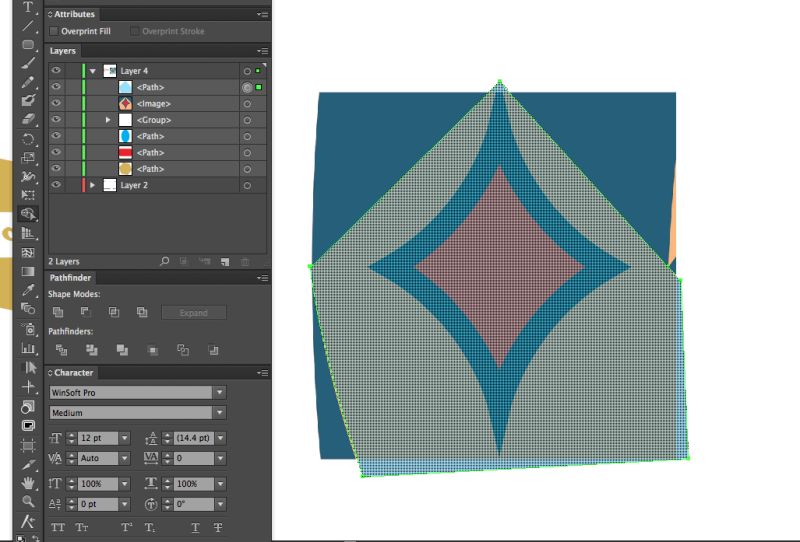The width and height of the screenshot is (800, 542).
Task: Switch to the Character tab
Action: [x=71, y=373]
